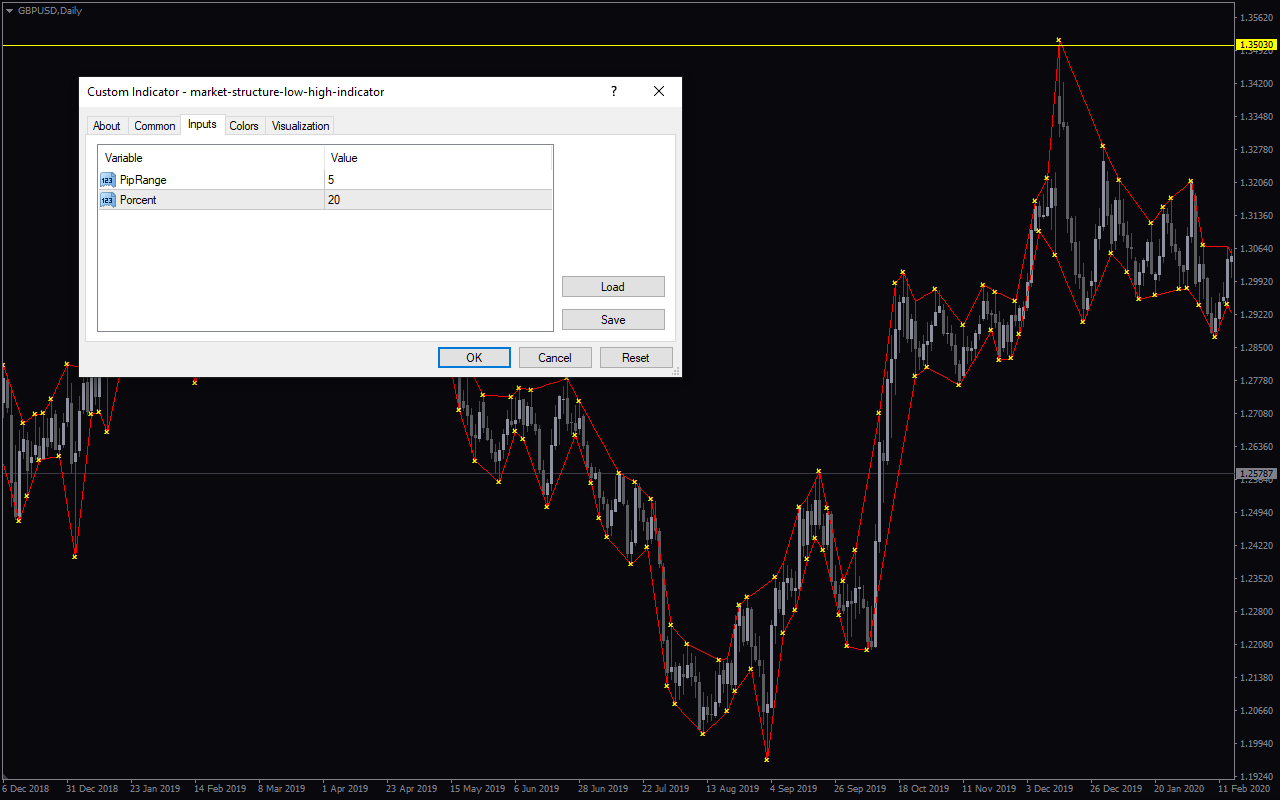The height and width of the screenshot is (800, 1280).
Task: Click the Value column header
Action: (x=439, y=158)
